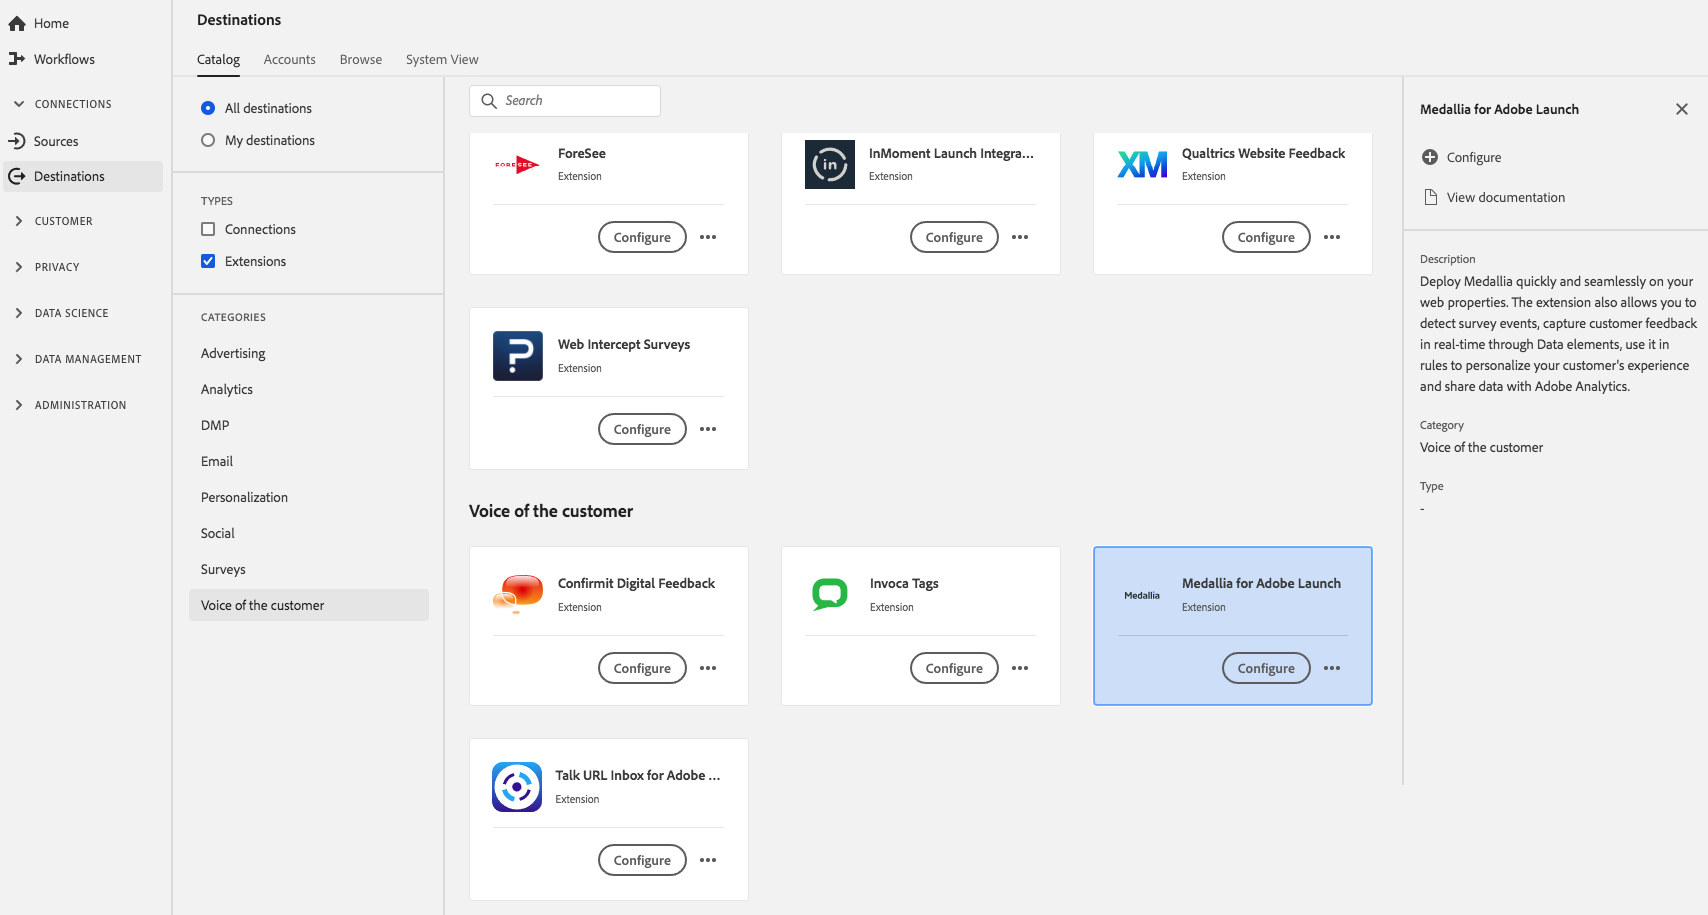The height and width of the screenshot is (915, 1708).
Task: Click the destinations Search field
Action: coord(565,101)
